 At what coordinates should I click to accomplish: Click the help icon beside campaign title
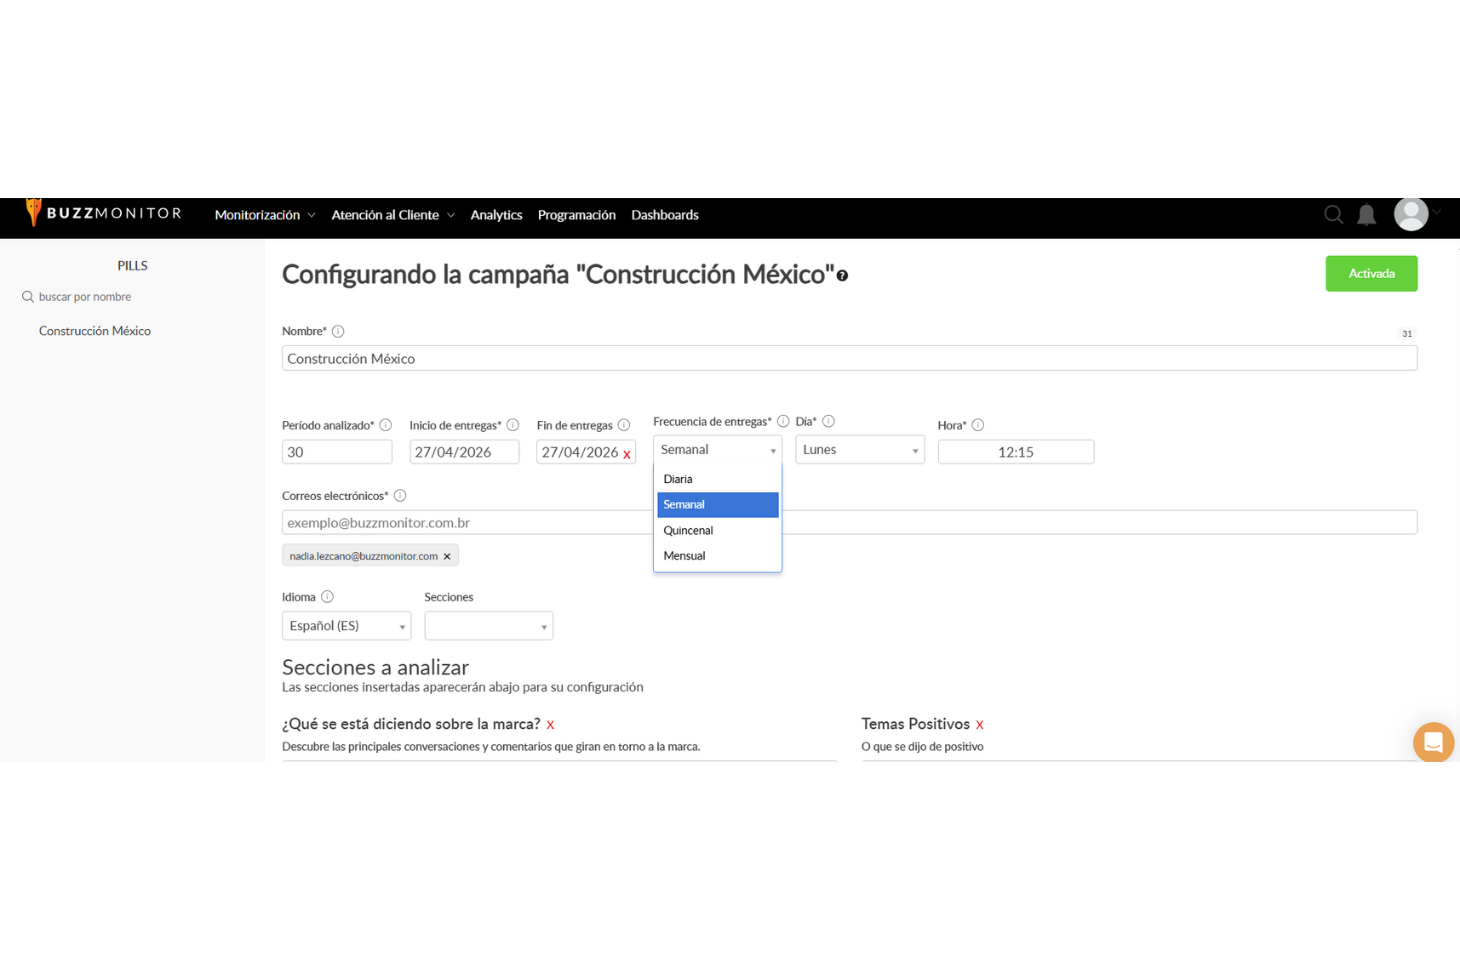coord(842,276)
